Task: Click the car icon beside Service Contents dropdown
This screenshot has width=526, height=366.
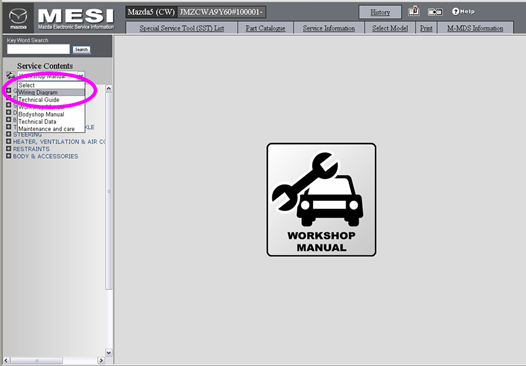Action: [x=10, y=75]
